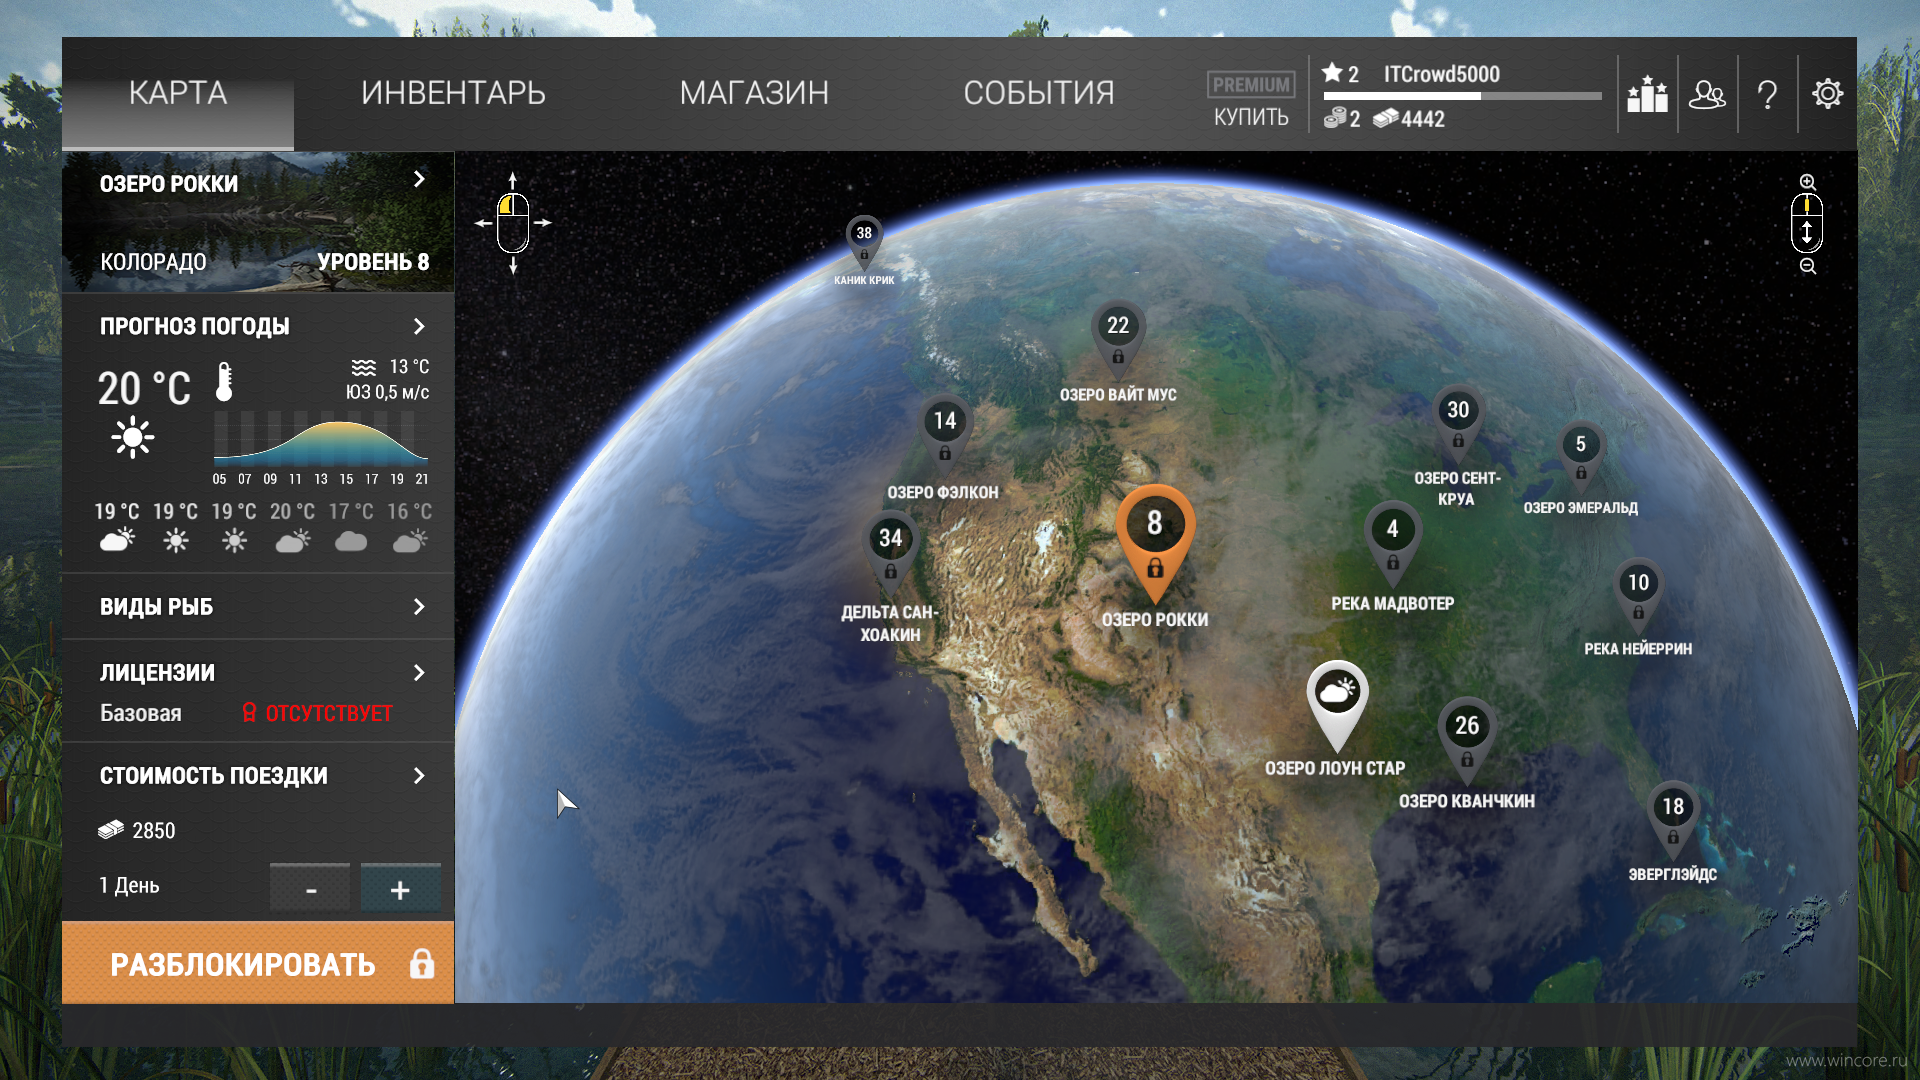The image size is (1920, 1080).
Task: Open the settings gear icon
Action: point(1827,94)
